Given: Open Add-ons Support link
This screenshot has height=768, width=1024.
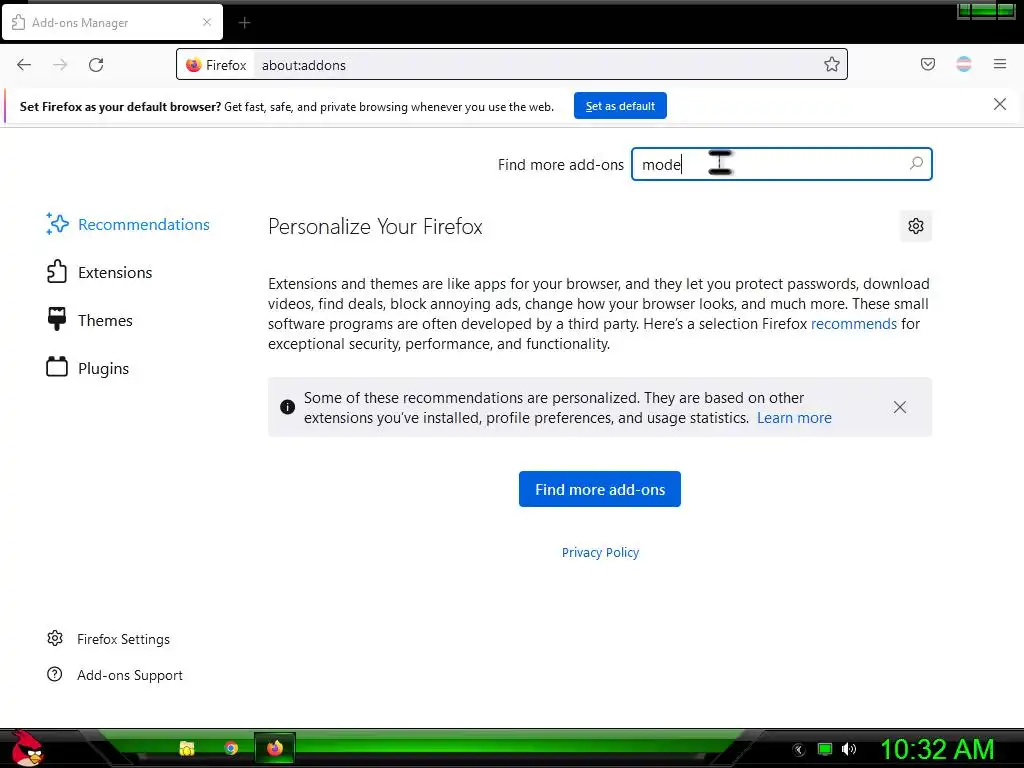Looking at the screenshot, I should pos(115,675).
